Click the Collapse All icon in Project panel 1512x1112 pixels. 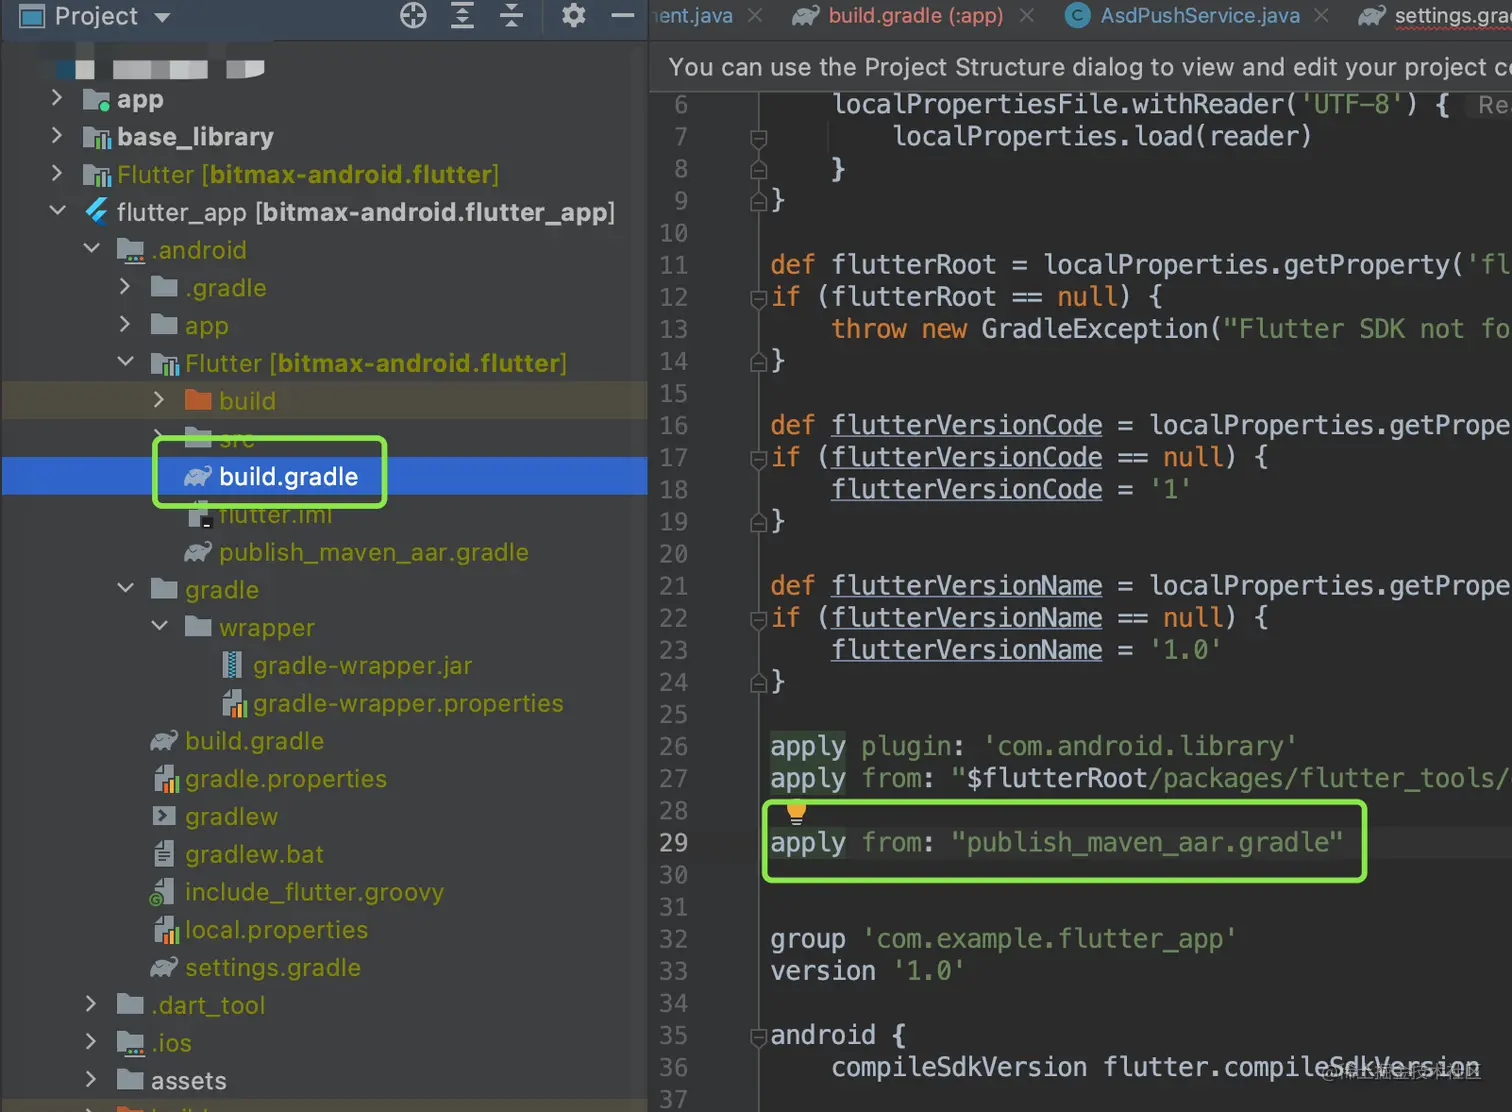point(511,15)
